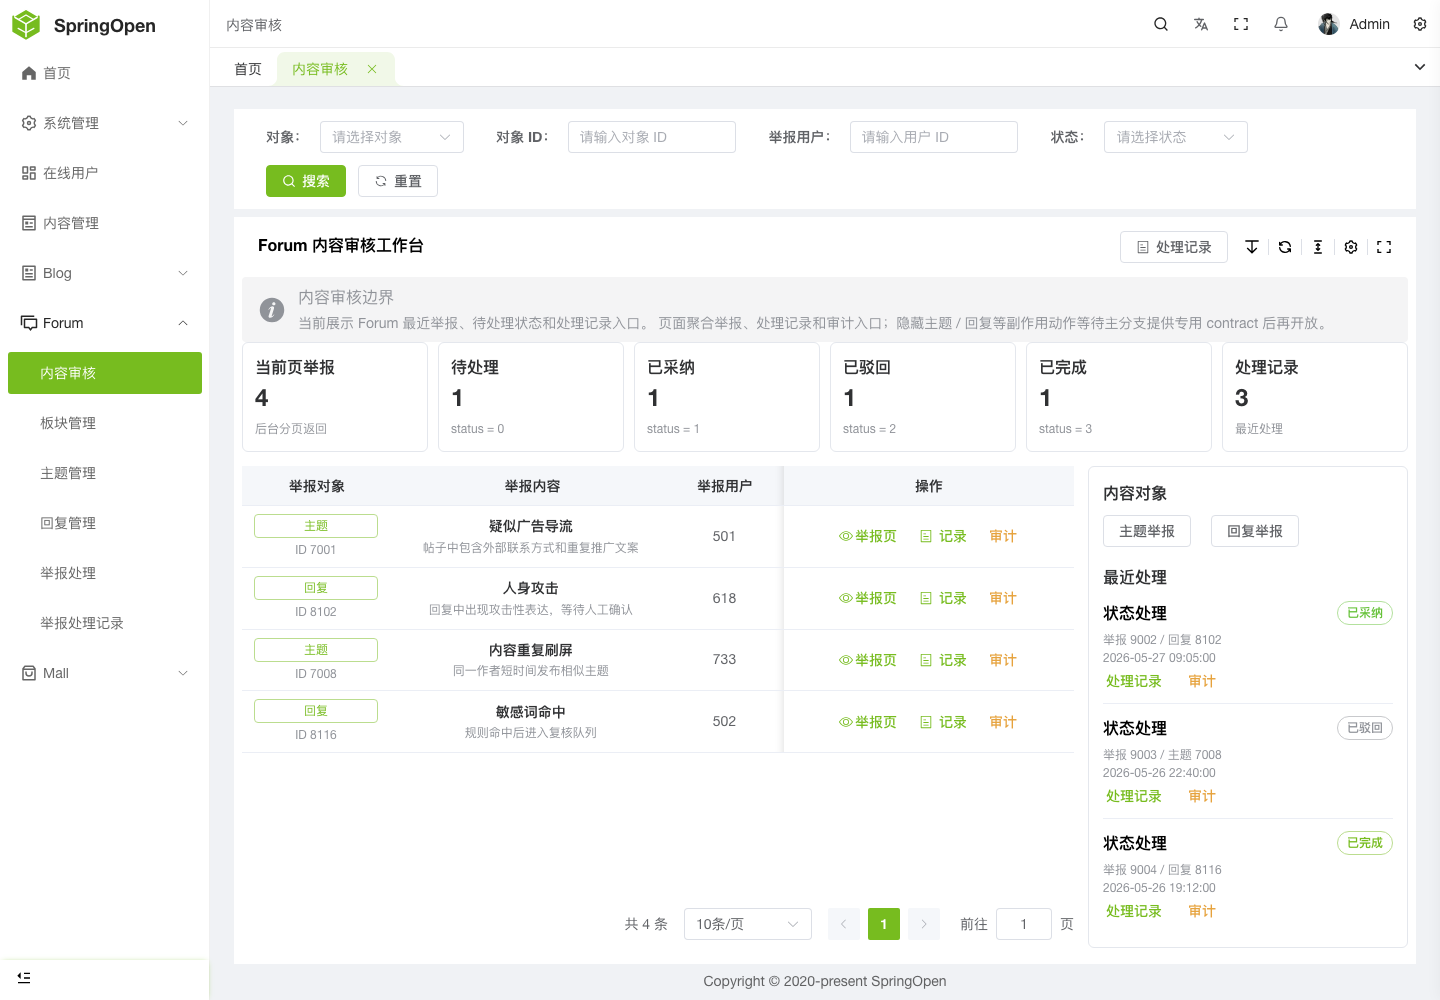Screen dimensions: 1440x1000
Task: Click the row height adjust icon
Action: click(1318, 247)
